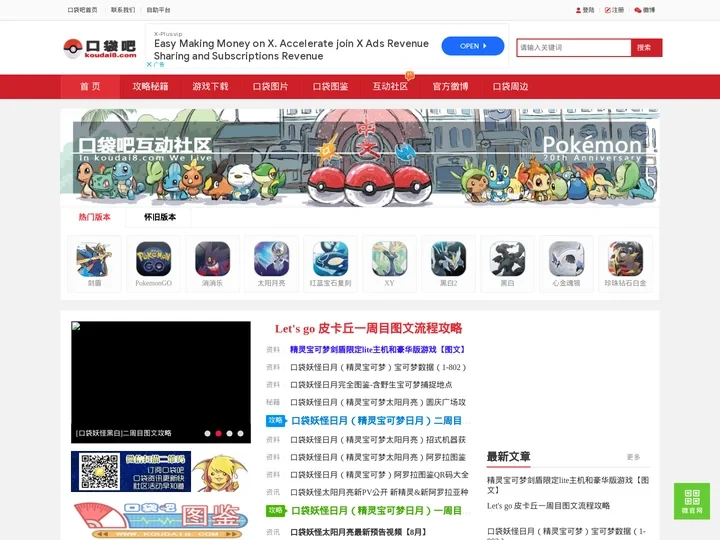720x540 pixels.
Task: Click the 联系我们 top link
Action: click(x=123, y=10)
